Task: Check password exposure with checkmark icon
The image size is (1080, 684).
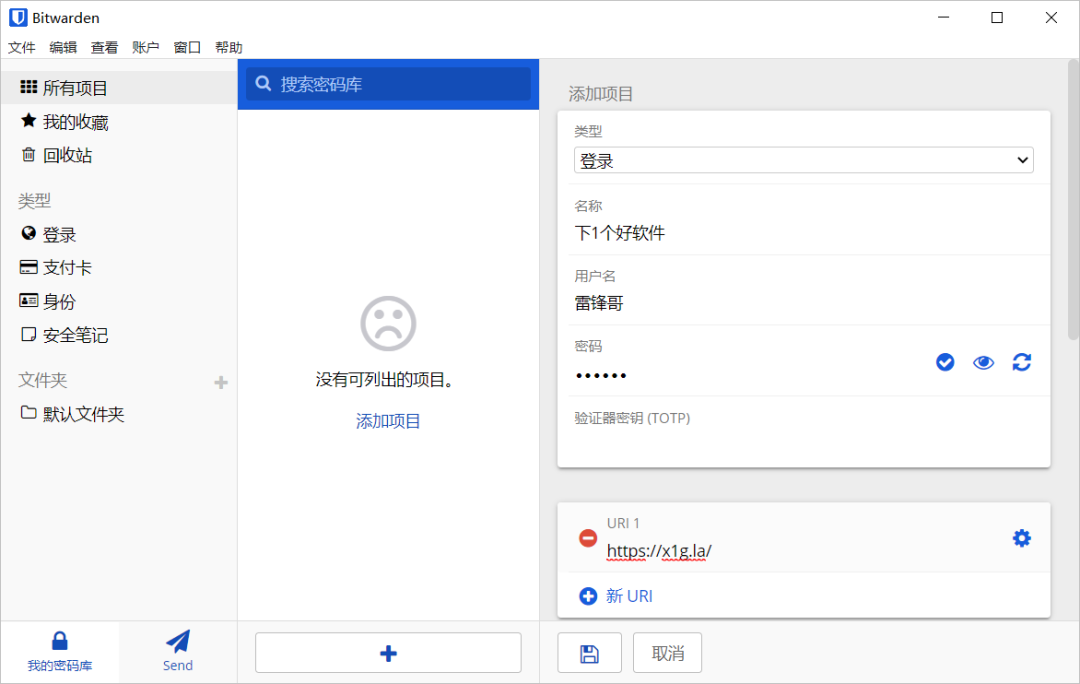Action: tap(945, 362)
